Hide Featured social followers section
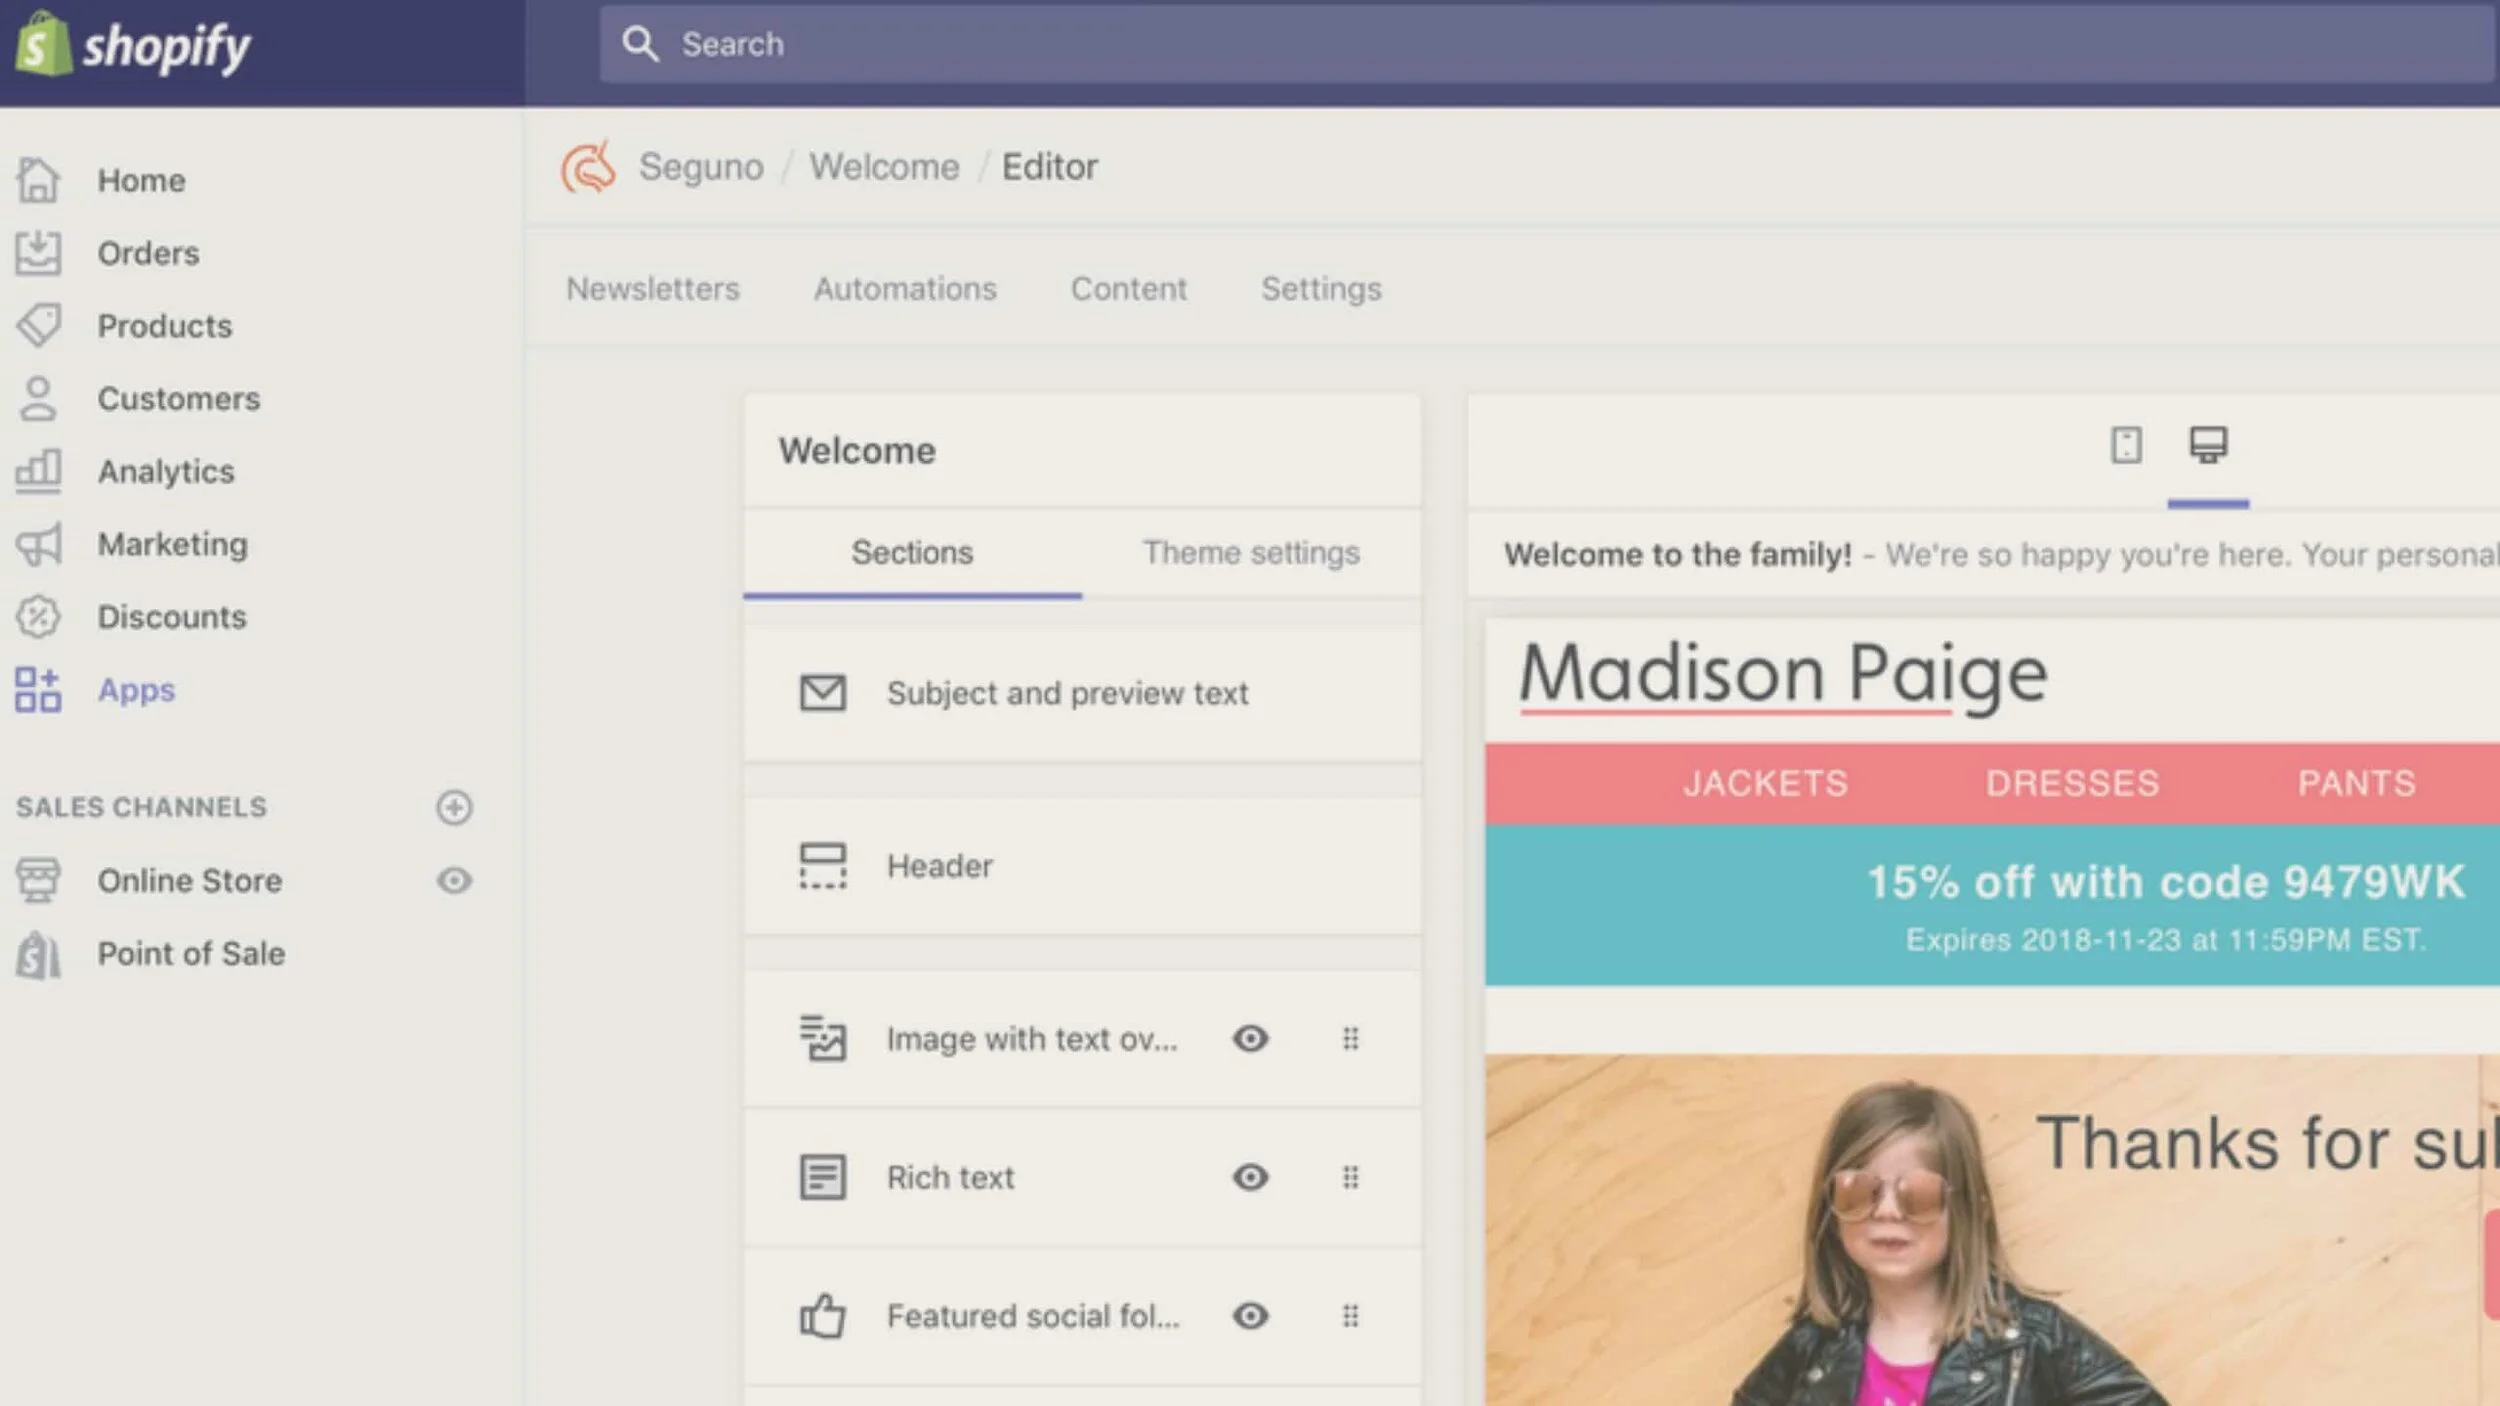The height and width of the screenshot is (1406, 2500). 1250,1316
